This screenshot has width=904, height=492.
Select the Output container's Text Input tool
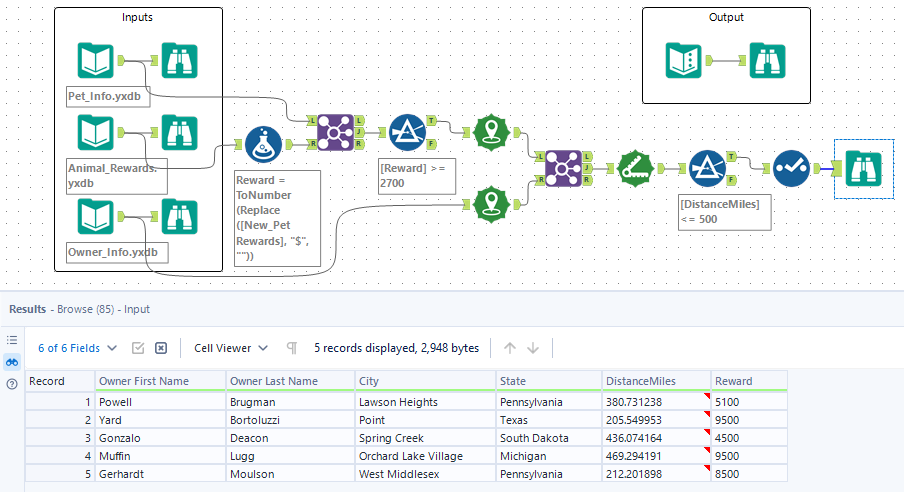pos(684,60)
